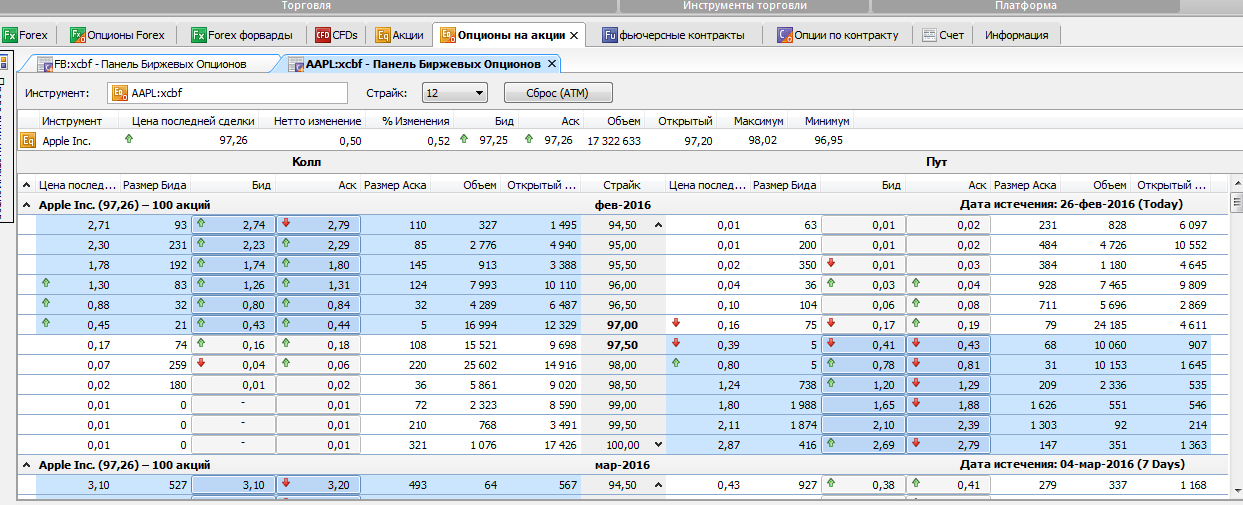Click put bid 1,65 at strike 99,00

pyautogui.click(x=863, y=405)
